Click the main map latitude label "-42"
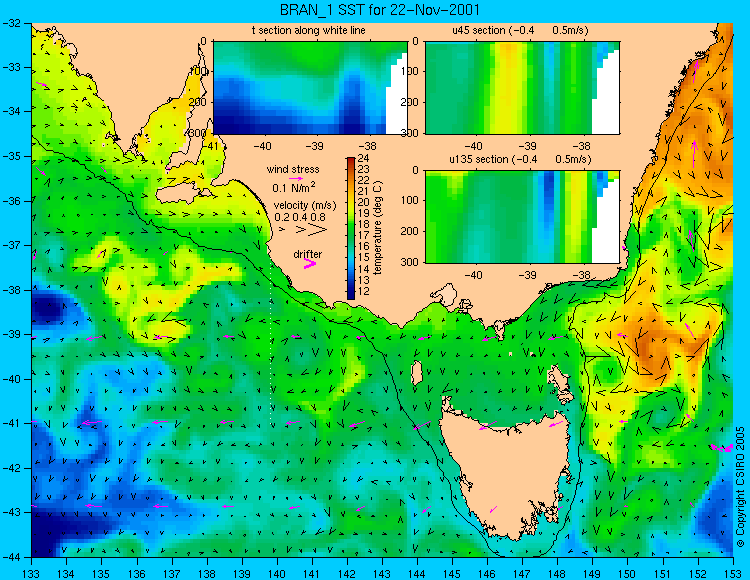 [13, 468]
